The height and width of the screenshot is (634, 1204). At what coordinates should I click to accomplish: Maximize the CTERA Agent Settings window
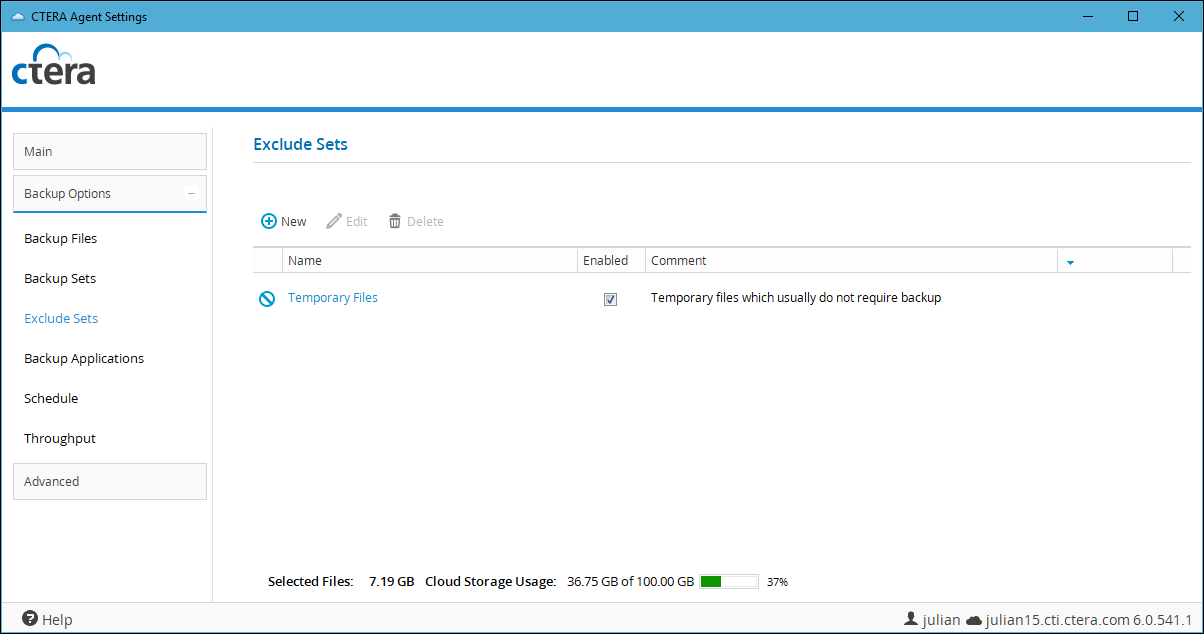[1133, 16]
